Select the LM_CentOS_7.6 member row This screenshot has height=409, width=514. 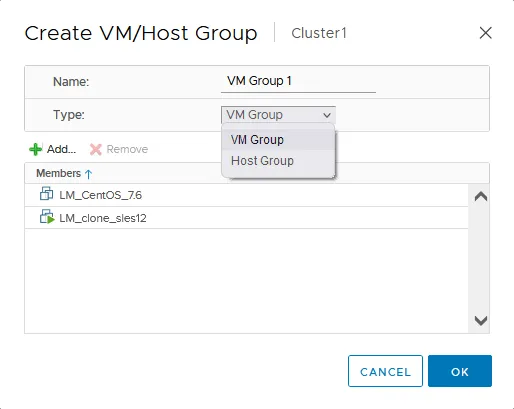[246, 195]
